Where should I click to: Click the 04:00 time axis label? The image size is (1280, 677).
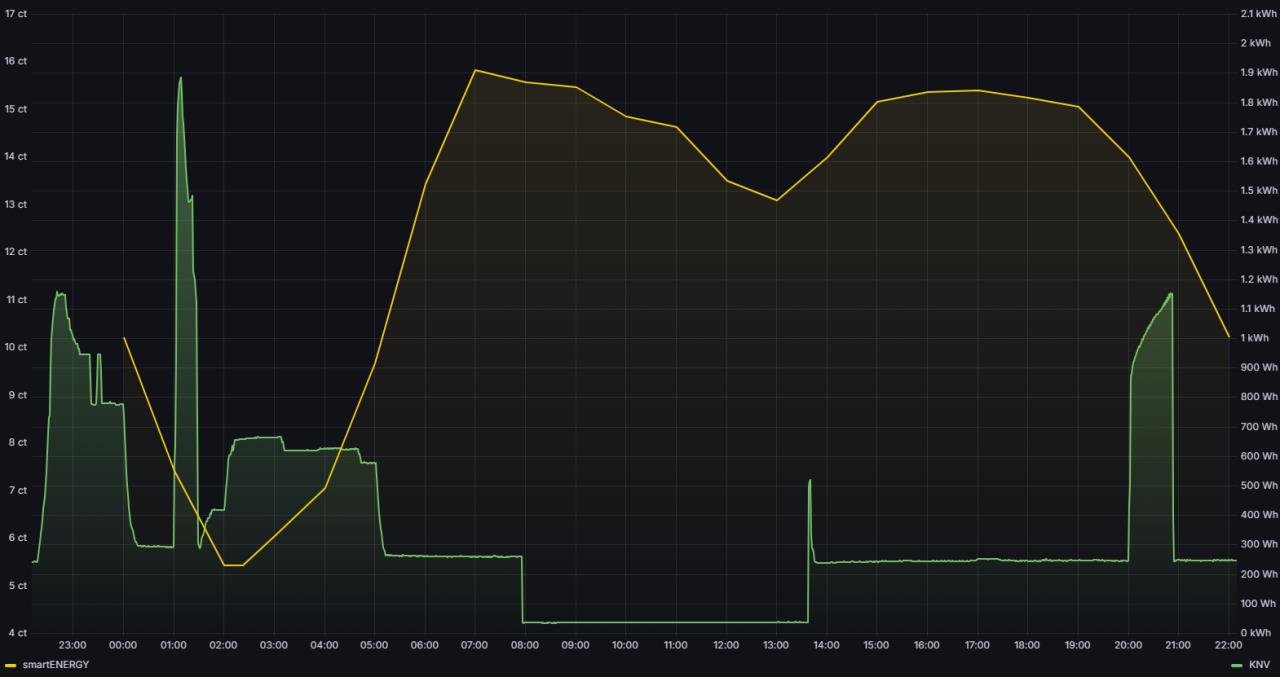click(x=324, y=645)
